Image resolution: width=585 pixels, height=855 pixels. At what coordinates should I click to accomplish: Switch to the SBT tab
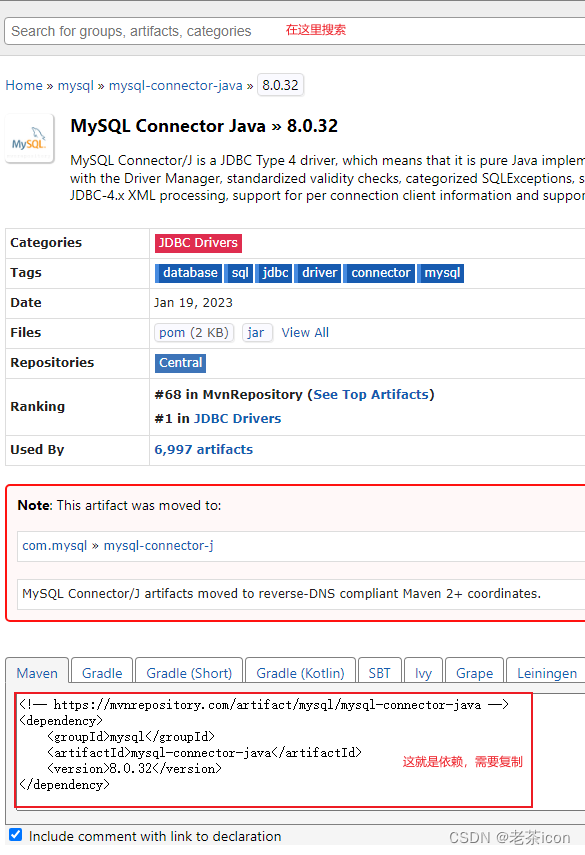[379, 673]
